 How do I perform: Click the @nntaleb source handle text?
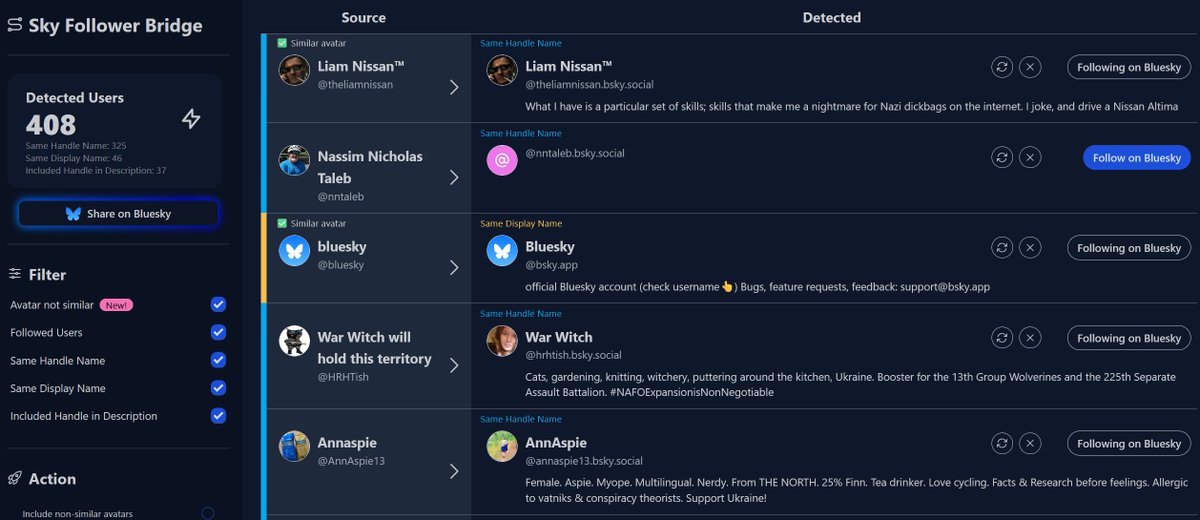341,198
